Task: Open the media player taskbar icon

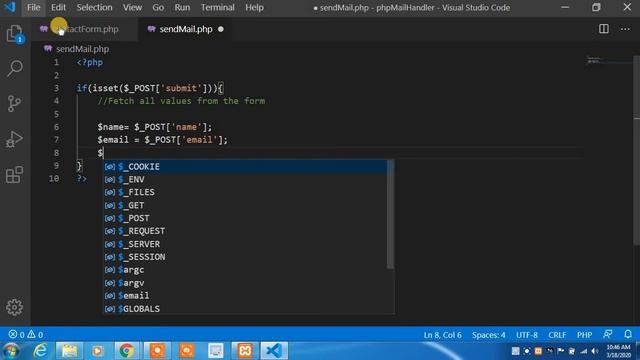Action: tap(98, 351)
